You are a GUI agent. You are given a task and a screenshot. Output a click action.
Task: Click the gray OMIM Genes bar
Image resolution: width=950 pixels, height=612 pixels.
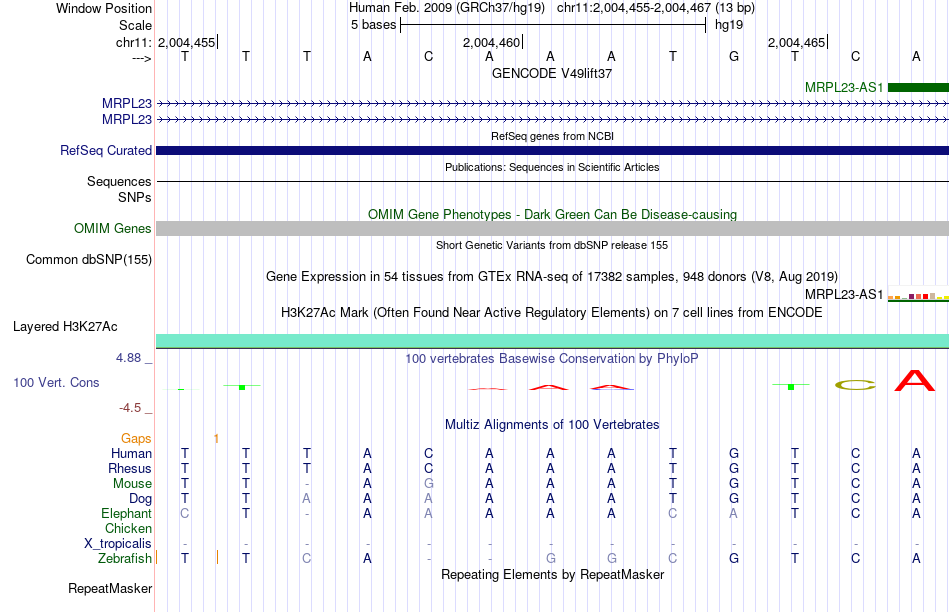552,228
